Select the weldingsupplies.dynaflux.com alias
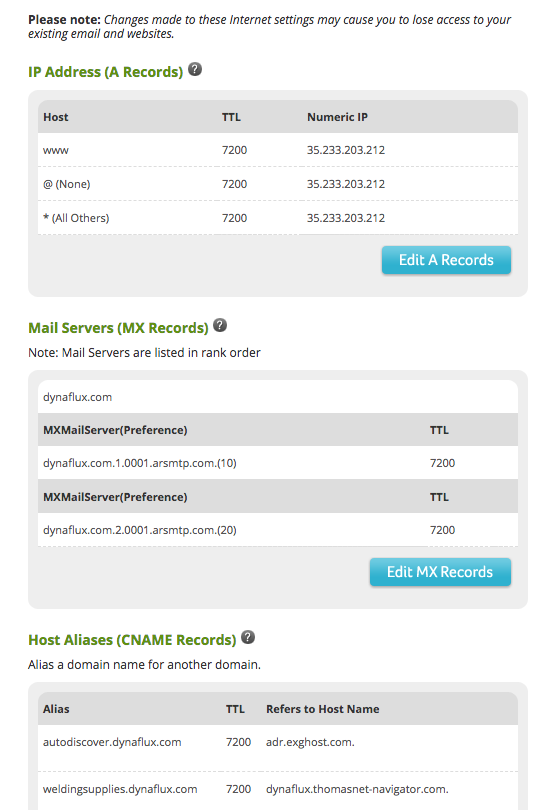The width and height of the screenshot is (557, 810). tap(120, 789)
